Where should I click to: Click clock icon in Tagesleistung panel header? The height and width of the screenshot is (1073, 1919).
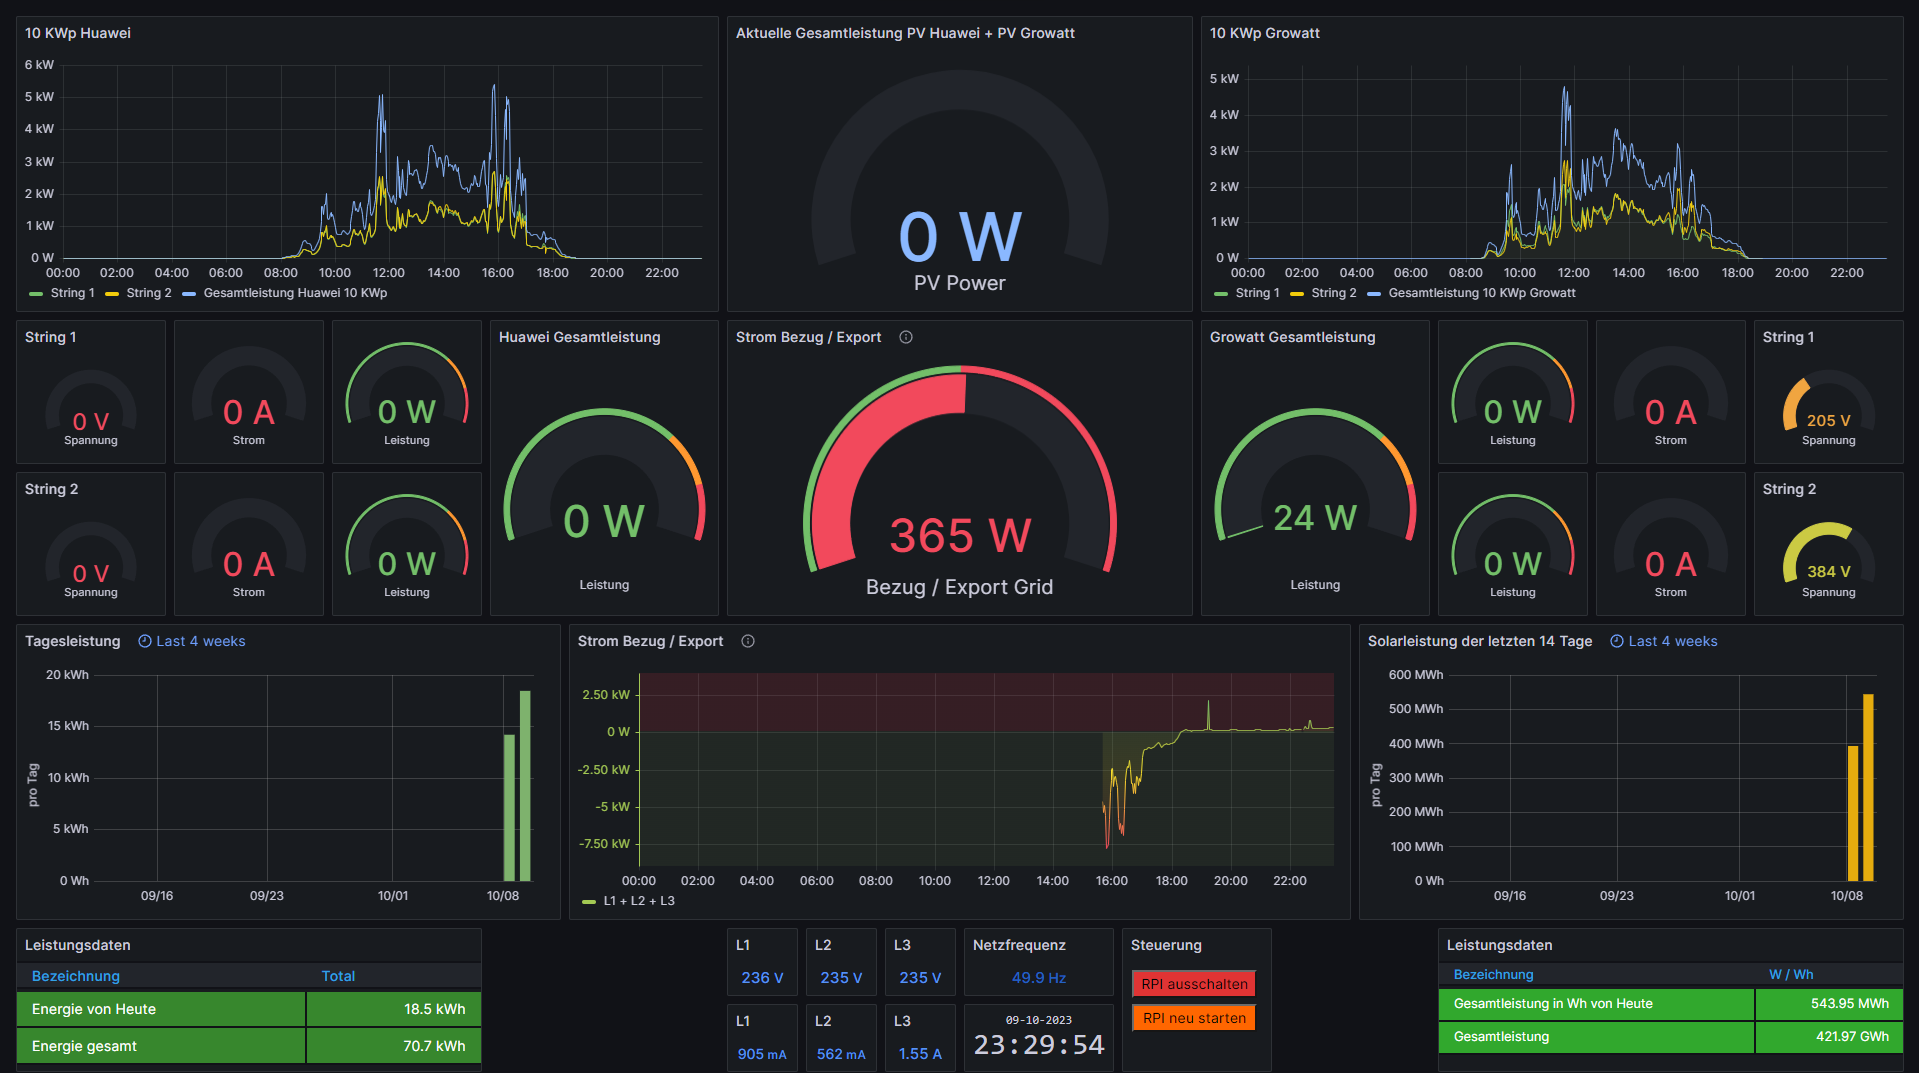[x=145, y=641]
